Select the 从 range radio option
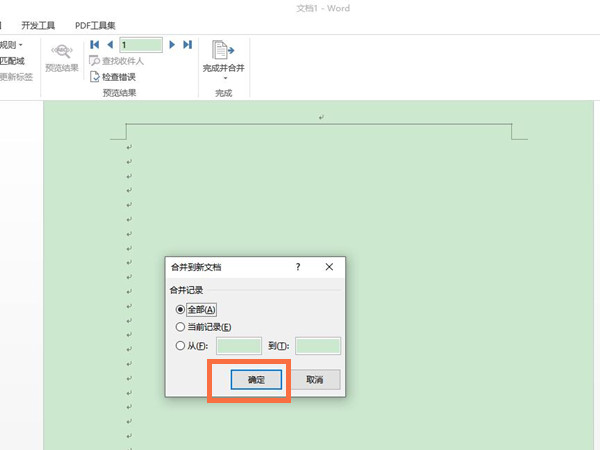Image resolution: width=600 pixels, height=450 pixels. pyautogui.click(x=180, y=346)
